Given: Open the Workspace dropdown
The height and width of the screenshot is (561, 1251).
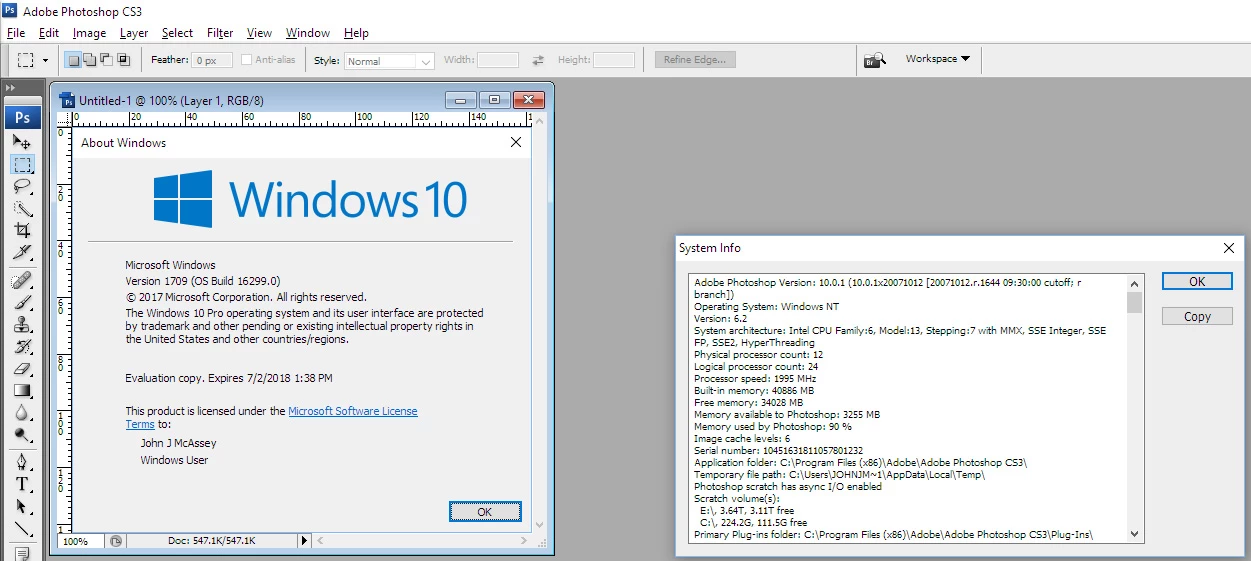Looking at the screenshot, I should point(937,59).
